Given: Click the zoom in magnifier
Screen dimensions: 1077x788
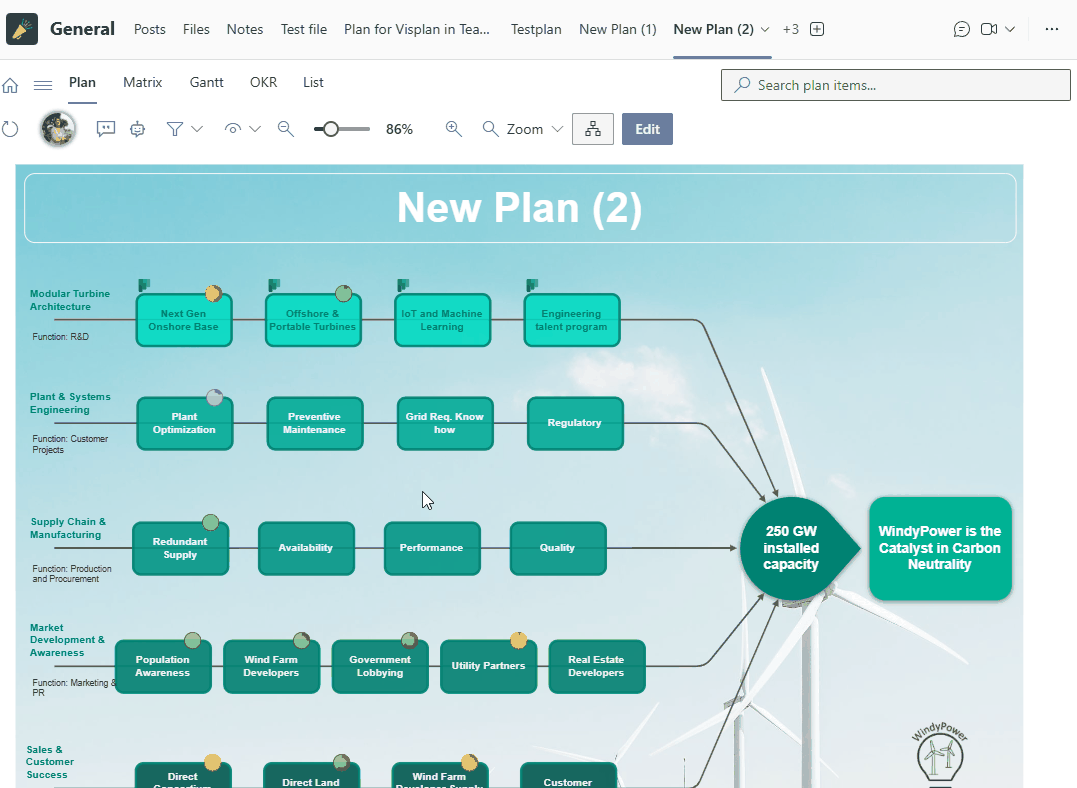Looking at the screenshot, I should point(454,129).
